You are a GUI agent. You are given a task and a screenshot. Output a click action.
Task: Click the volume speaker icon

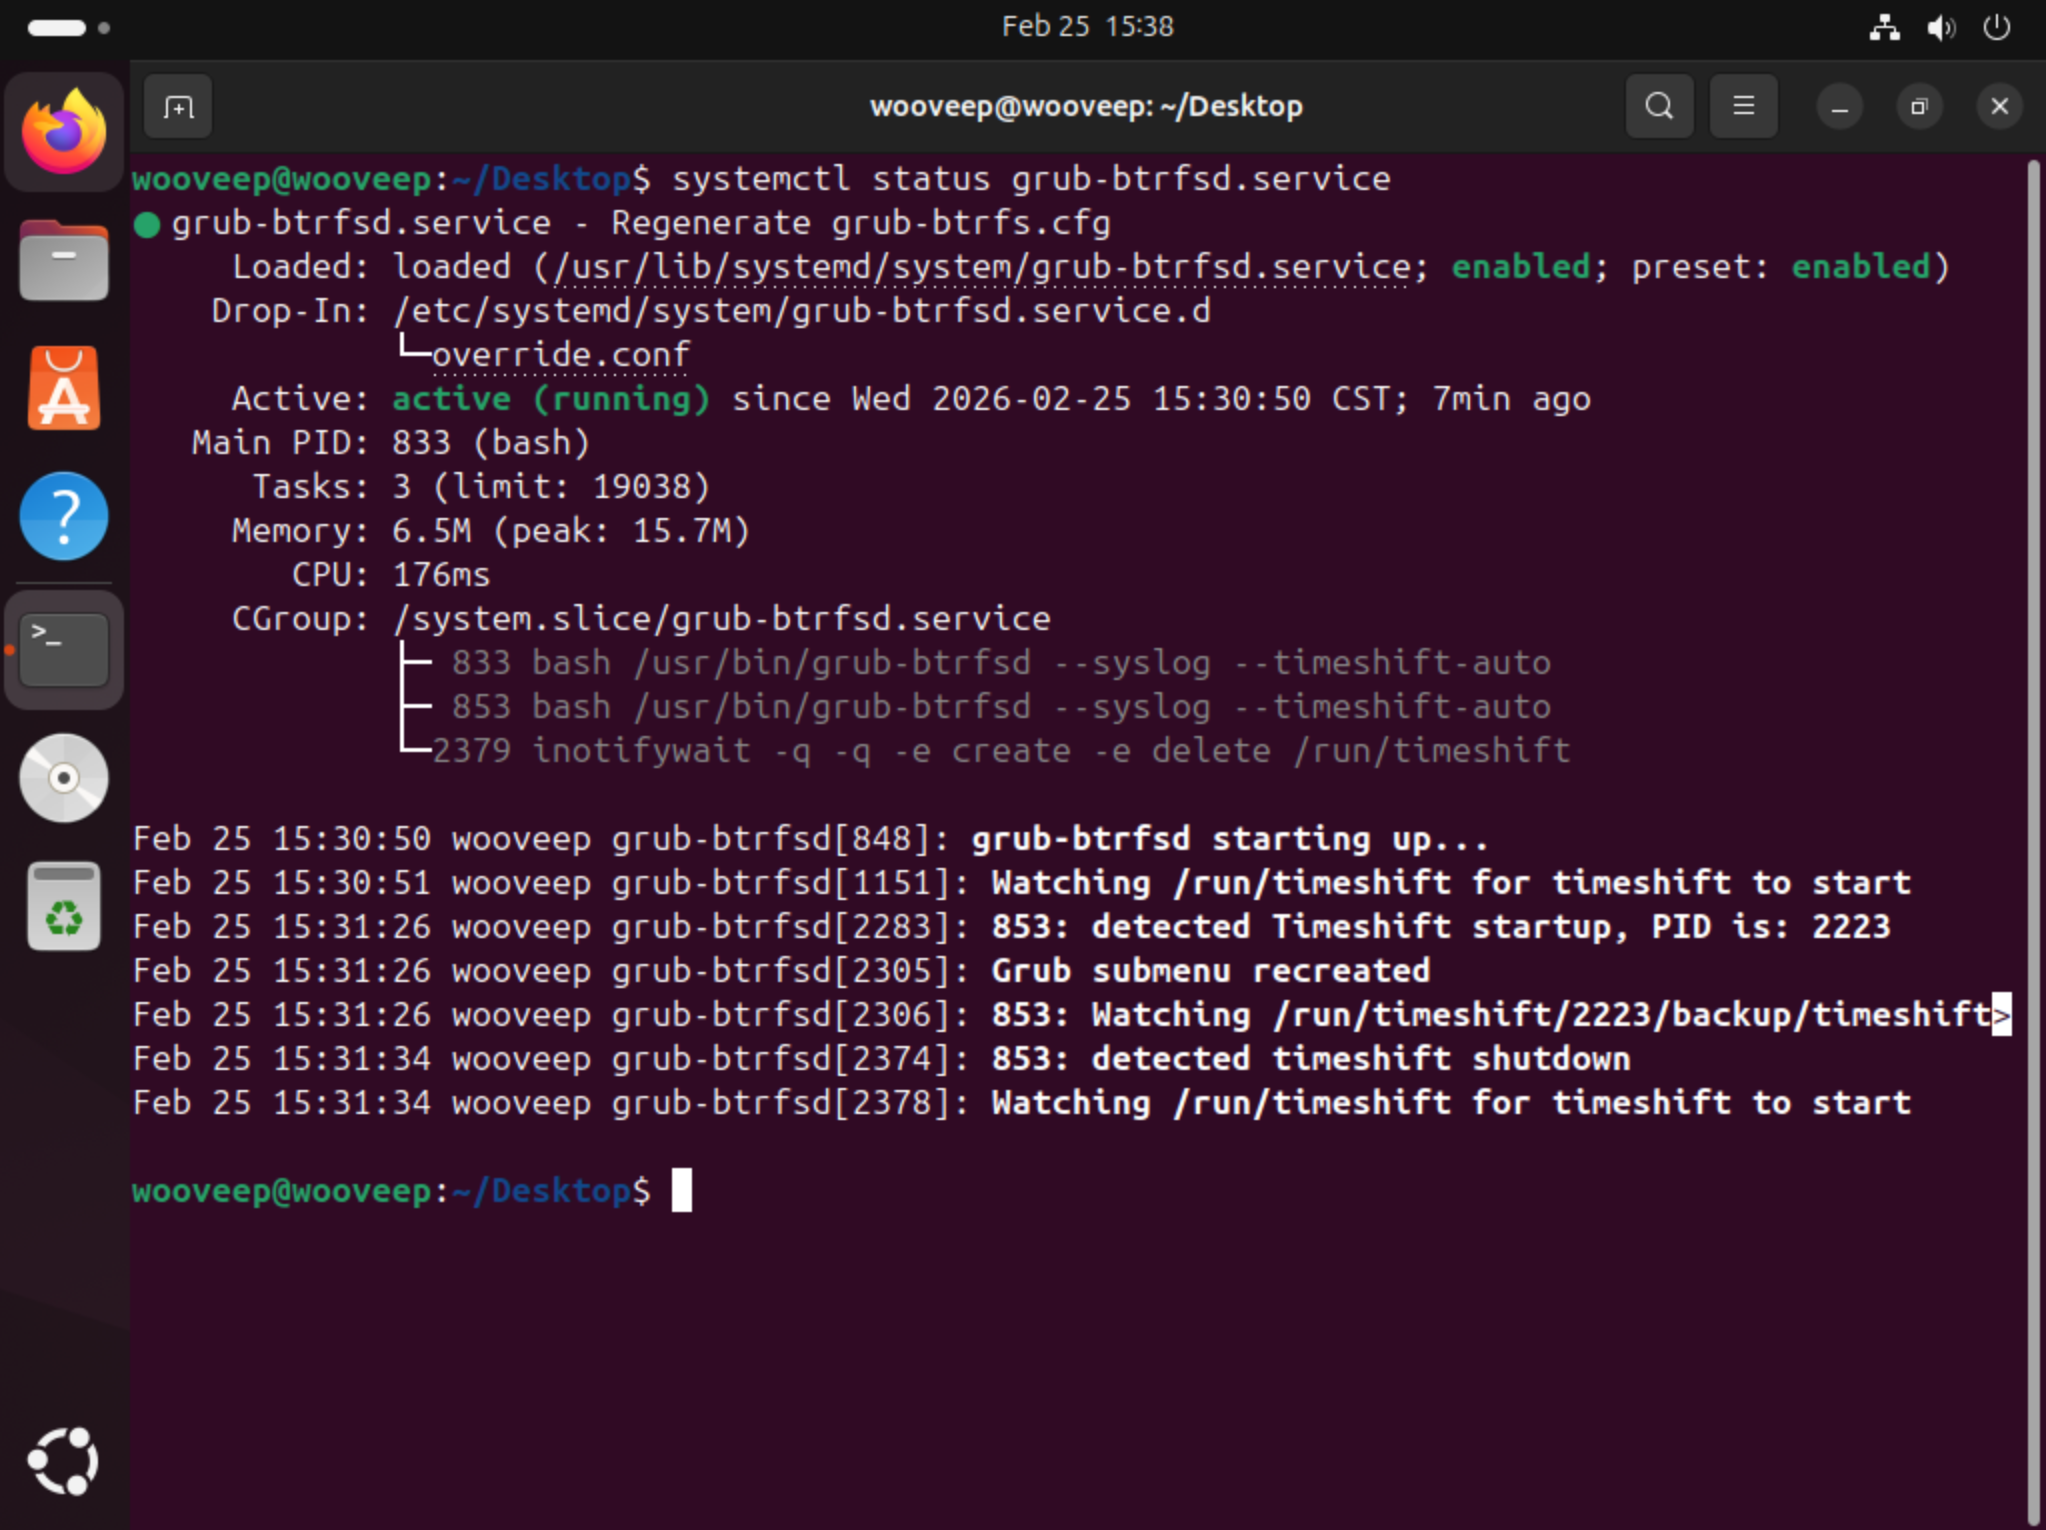1940,27
